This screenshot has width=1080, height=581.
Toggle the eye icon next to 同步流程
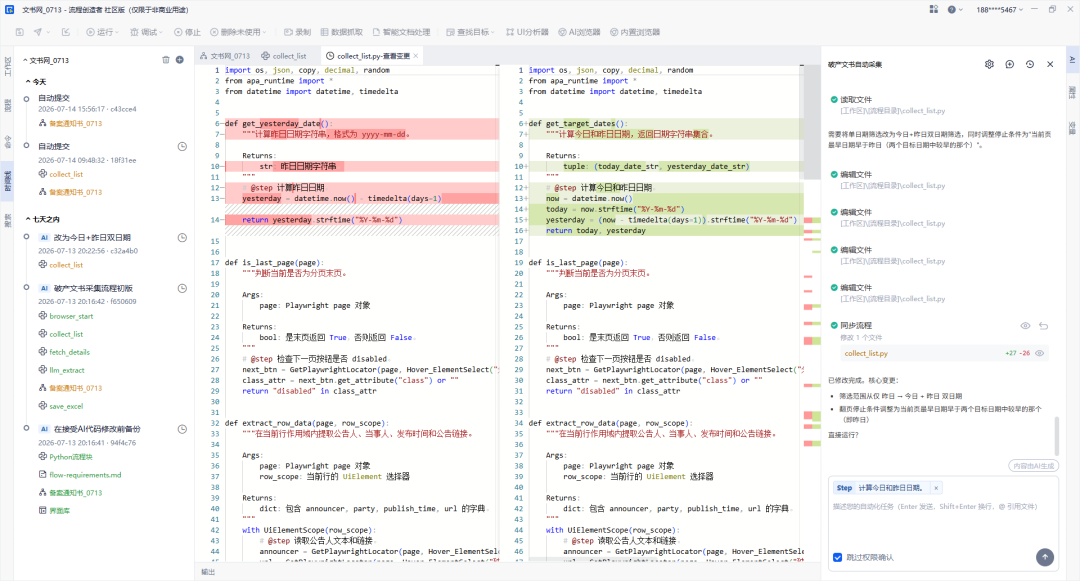1025,326
